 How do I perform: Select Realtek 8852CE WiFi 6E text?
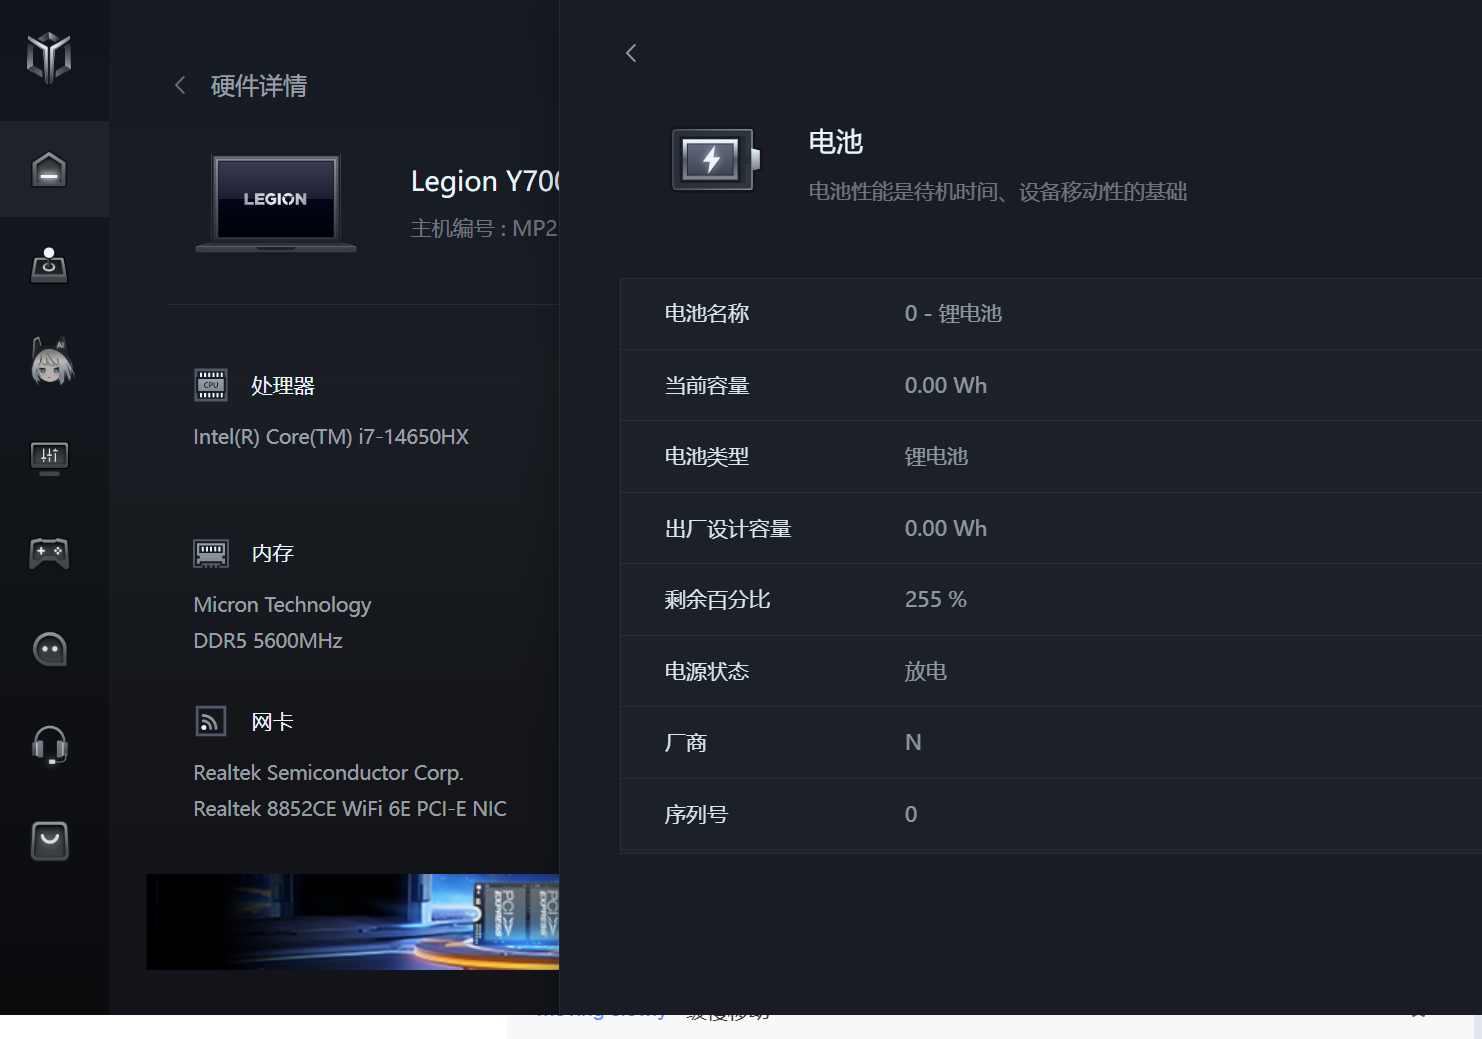350,809
